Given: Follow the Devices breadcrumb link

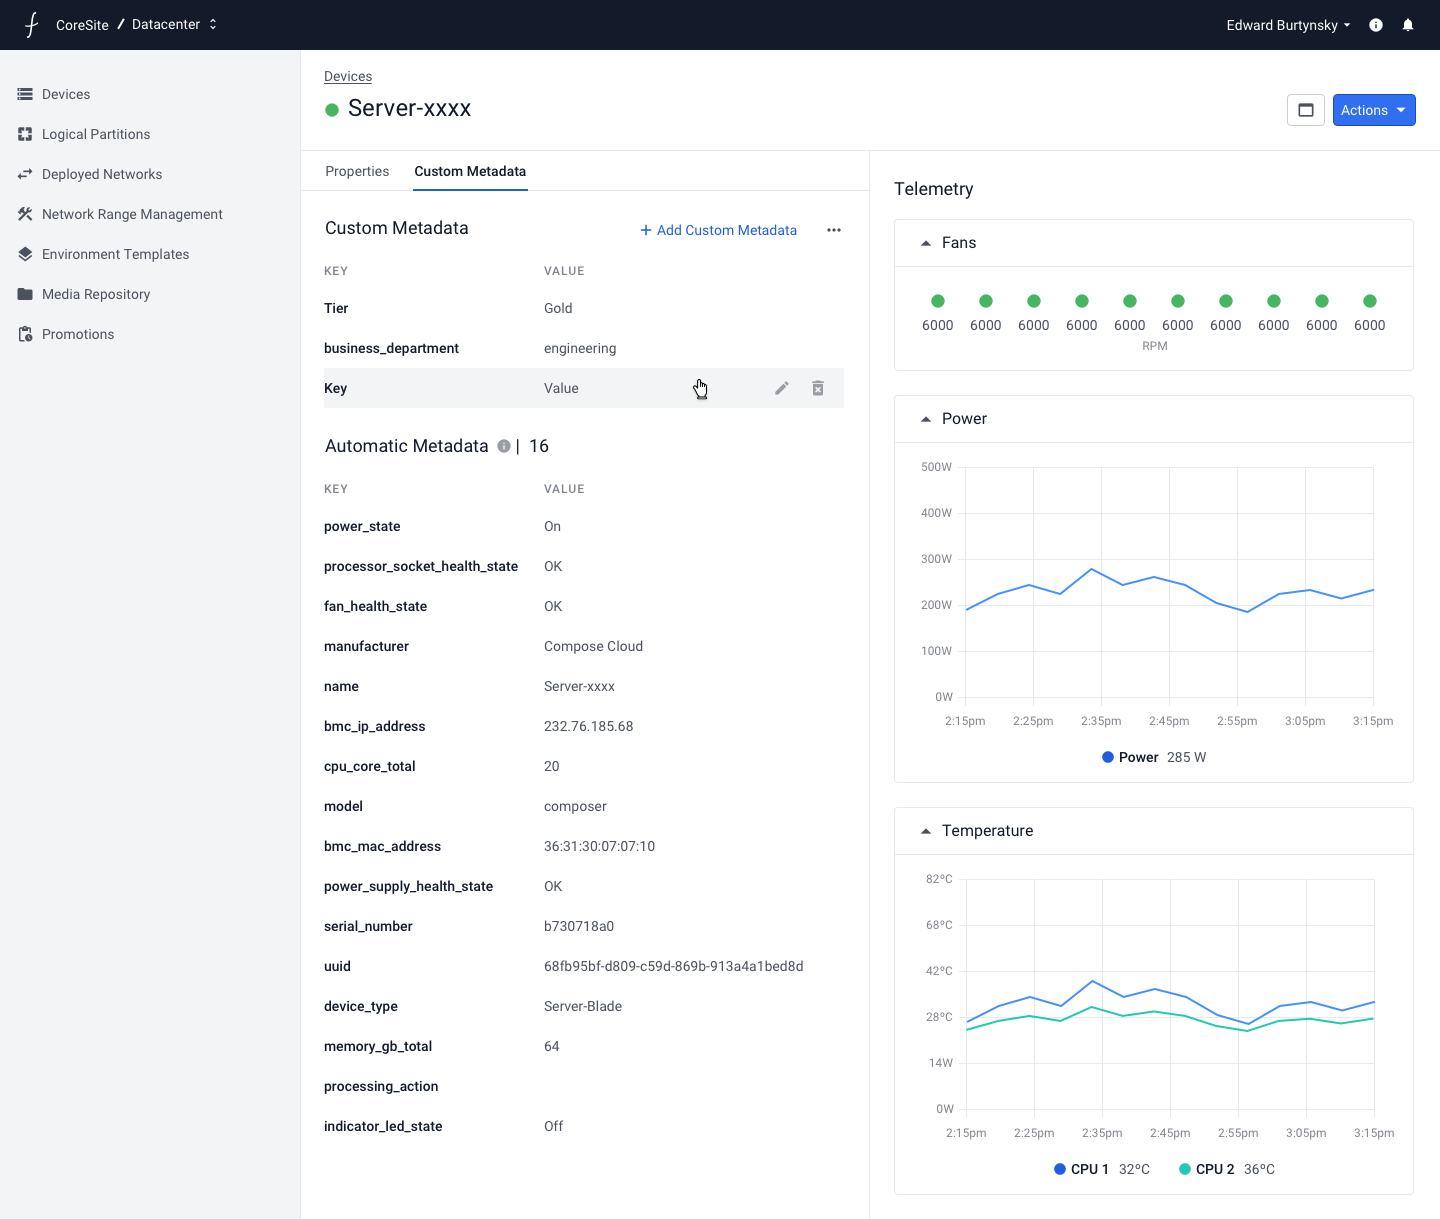Looking at the screenshot, I should click(348, 76).
